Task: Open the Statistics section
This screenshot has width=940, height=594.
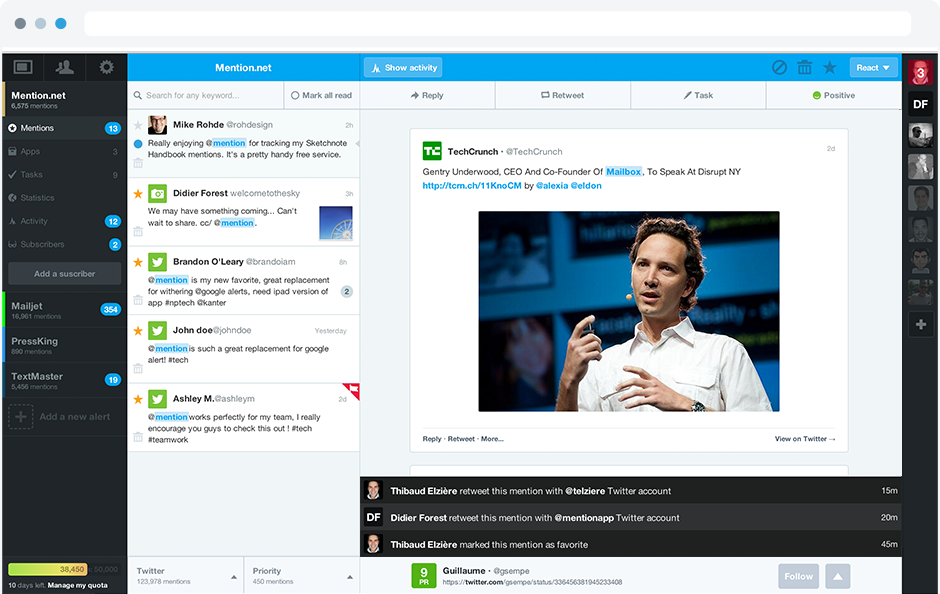Action: click(x=45, y=197)
